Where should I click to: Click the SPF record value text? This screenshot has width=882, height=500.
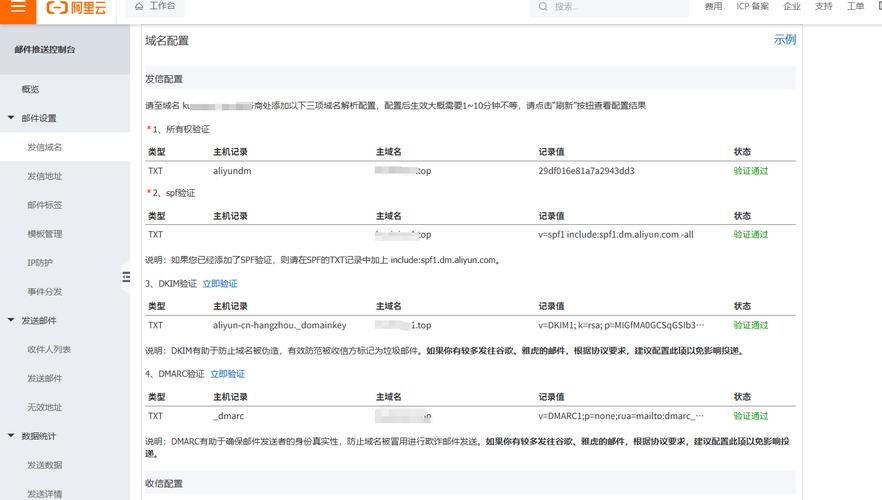pos(615,235)
